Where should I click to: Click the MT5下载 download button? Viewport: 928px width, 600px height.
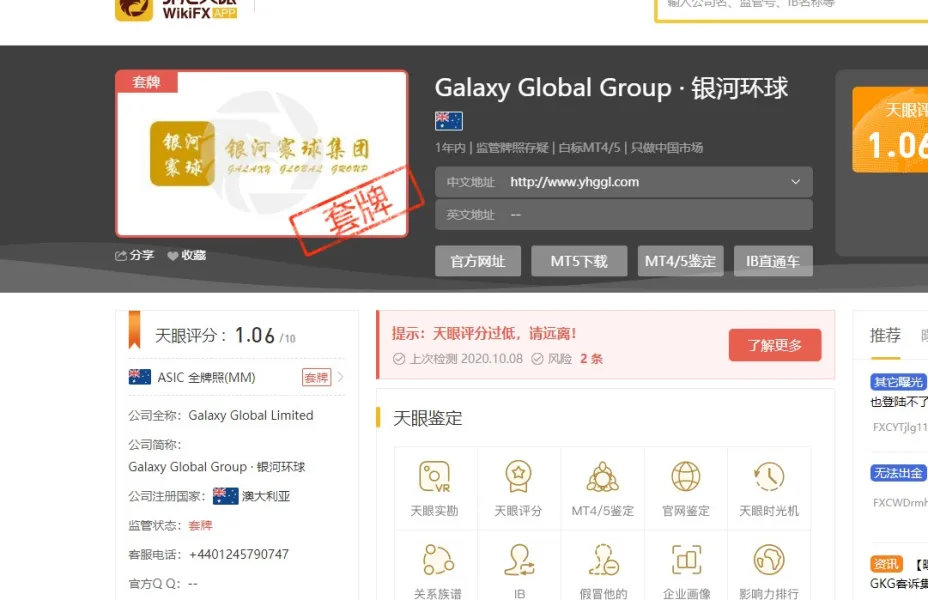(x=579, y=261)
